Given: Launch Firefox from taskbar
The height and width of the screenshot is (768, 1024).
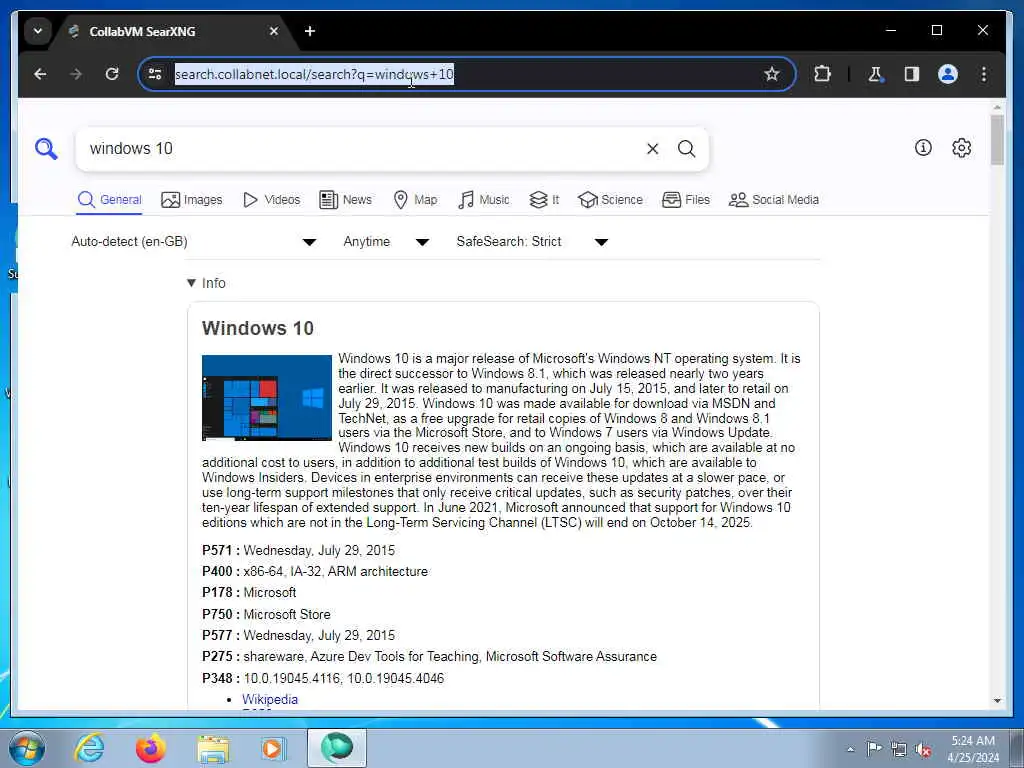Looking at the screenshot, I should point(150,748).
